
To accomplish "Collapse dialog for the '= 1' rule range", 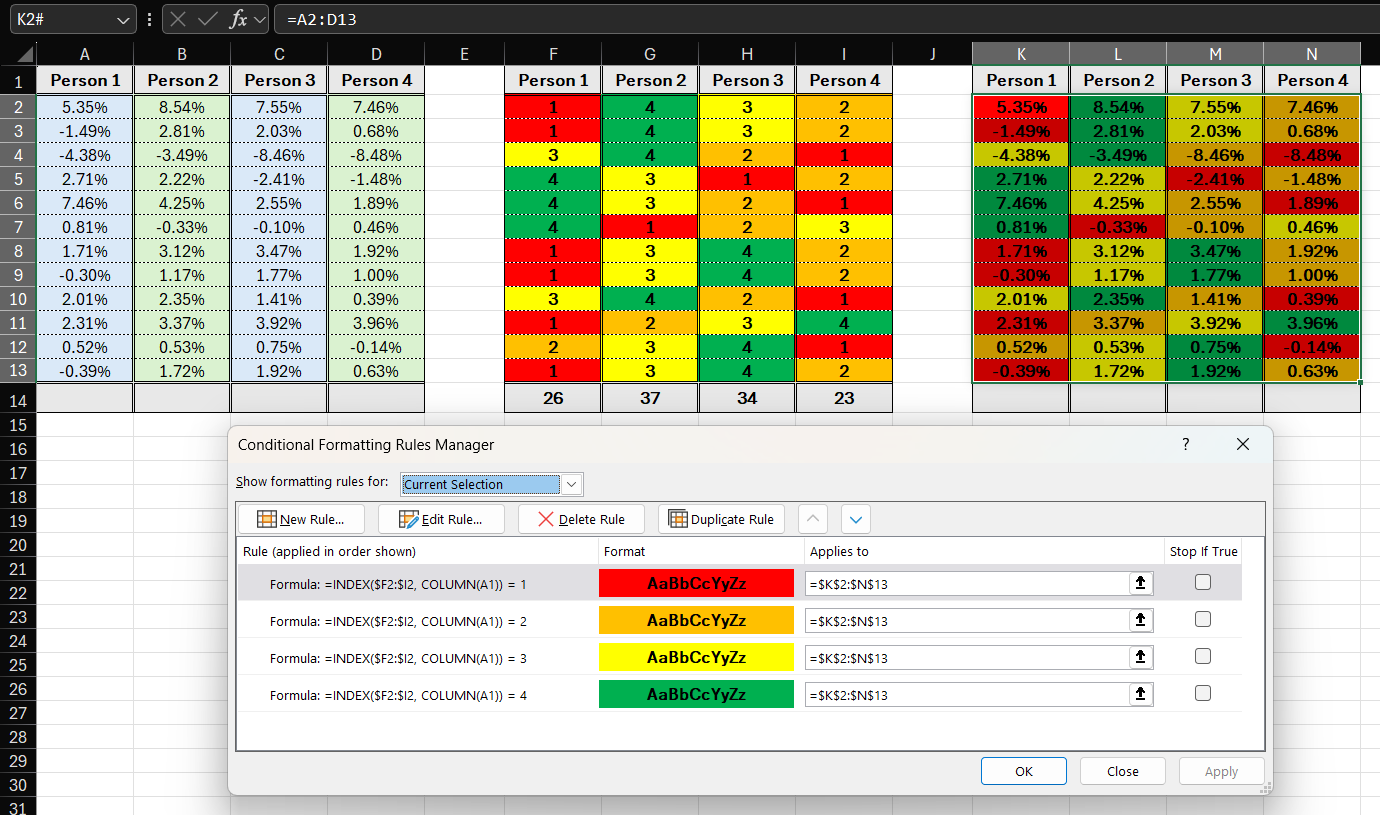I will 1140,584.
